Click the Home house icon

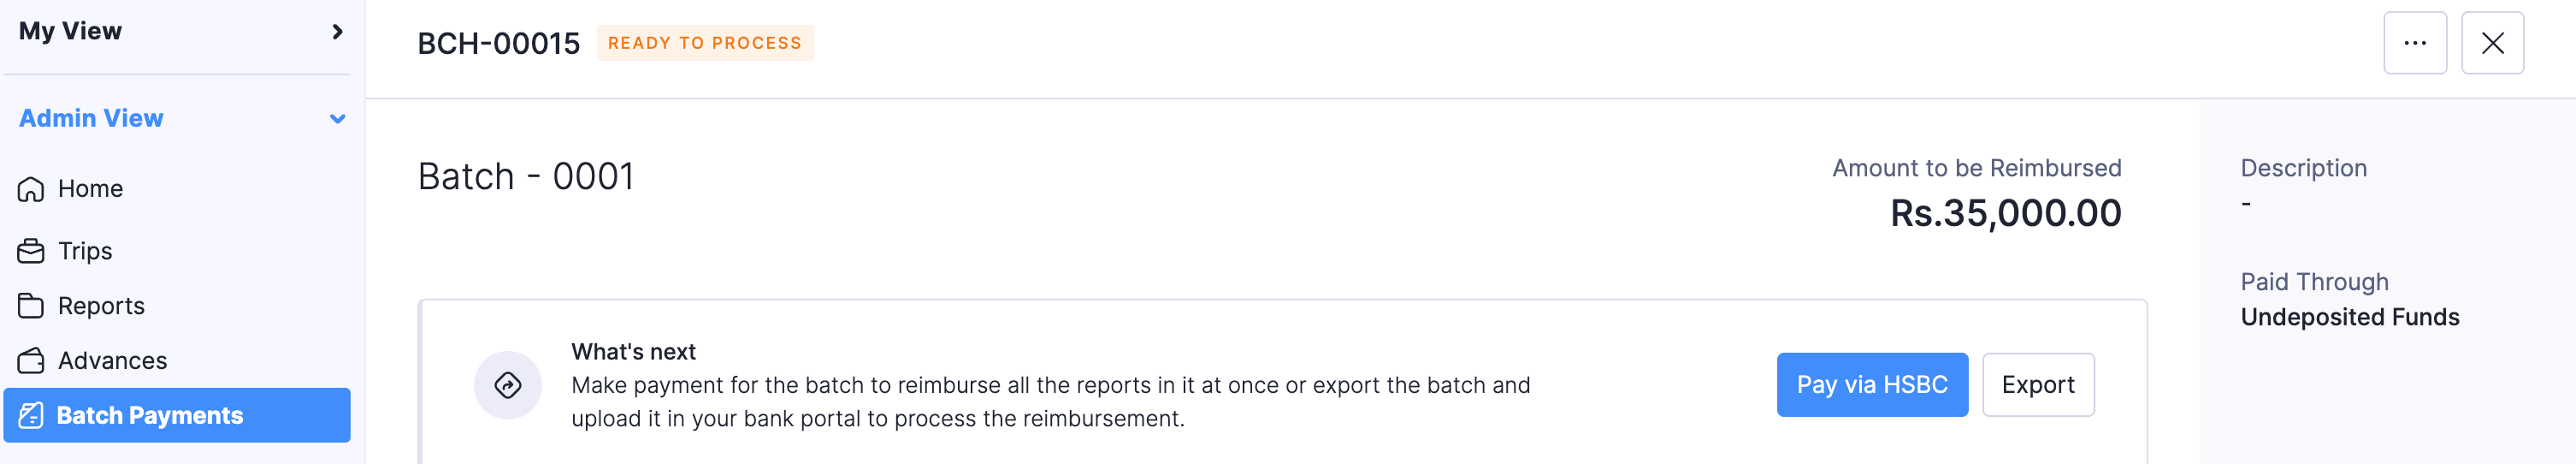coord(31,189)
